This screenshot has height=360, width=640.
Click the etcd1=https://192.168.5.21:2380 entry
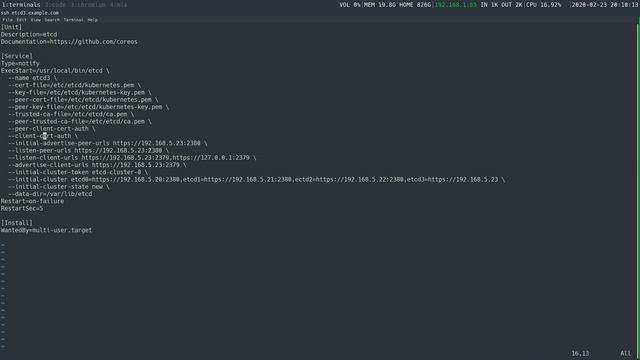coord(238,180)
